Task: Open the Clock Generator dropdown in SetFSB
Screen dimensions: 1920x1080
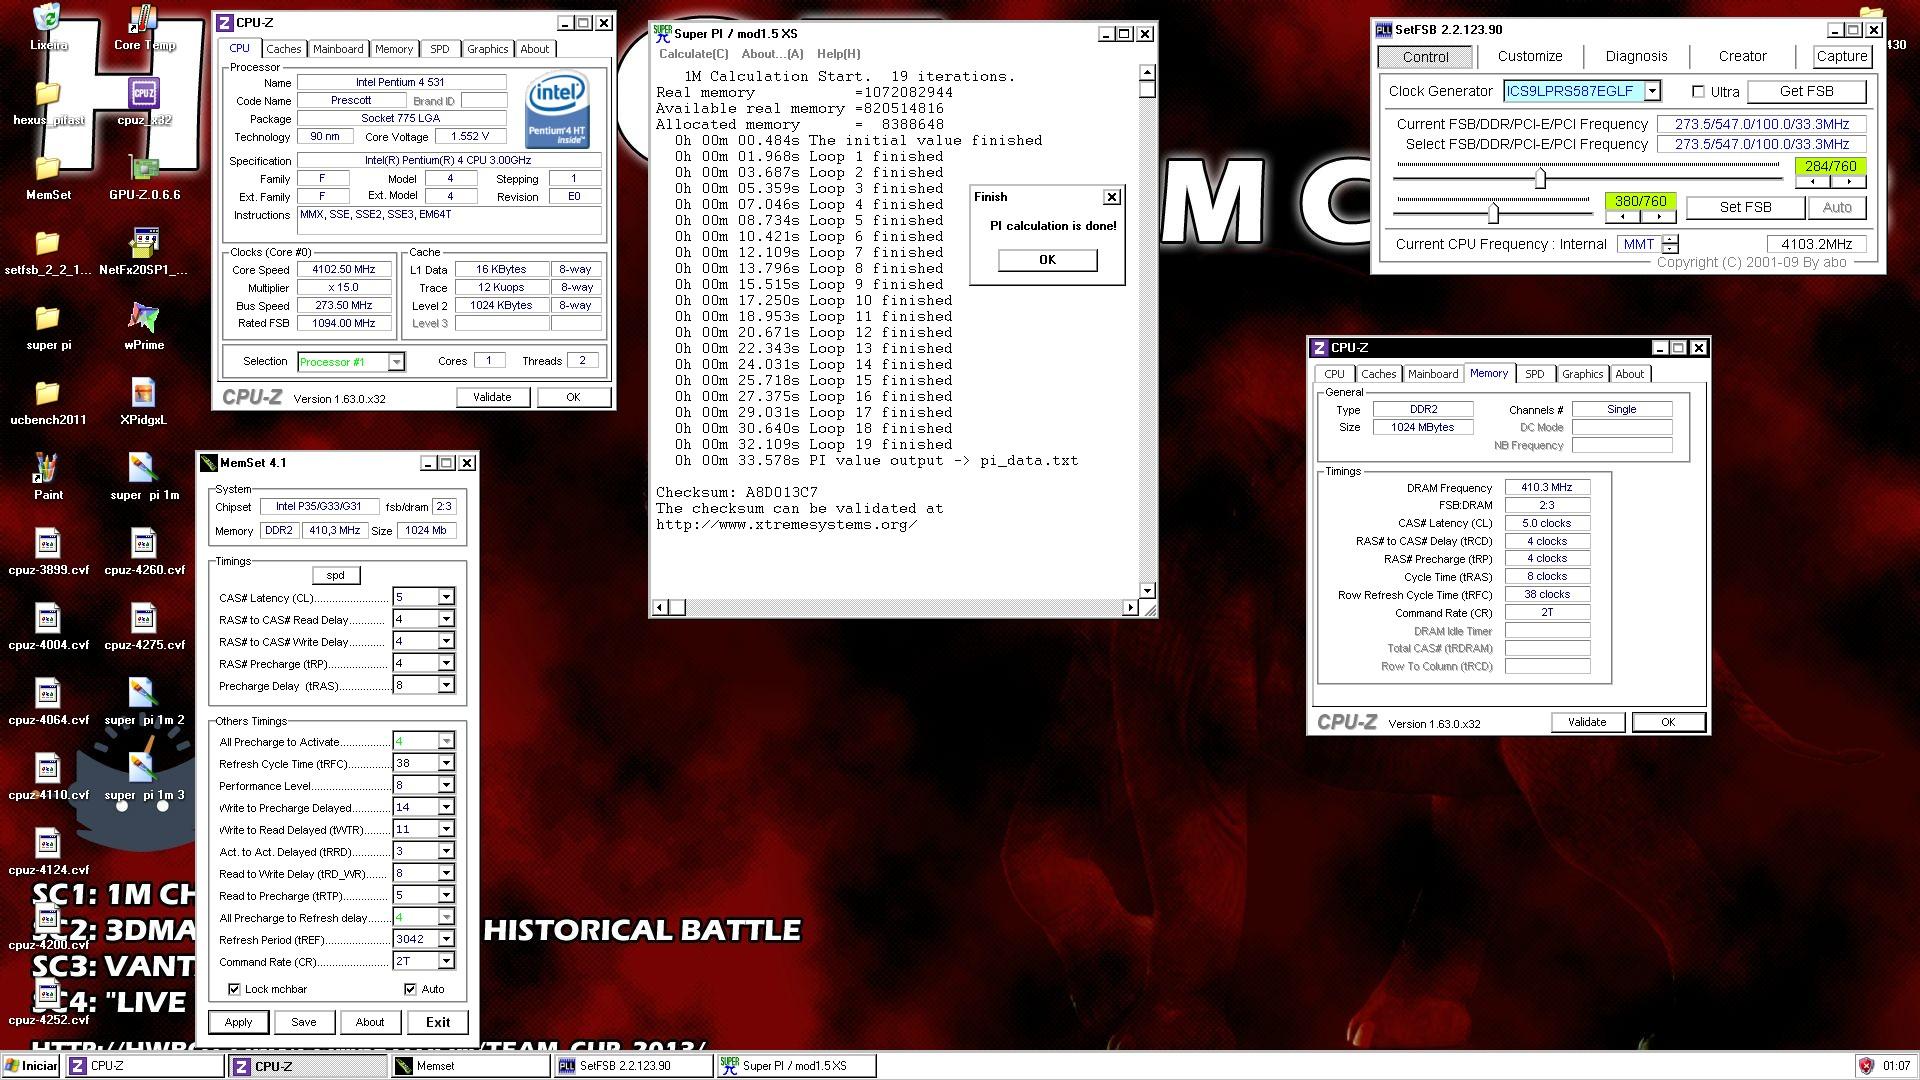Action: coord(1652,91)
